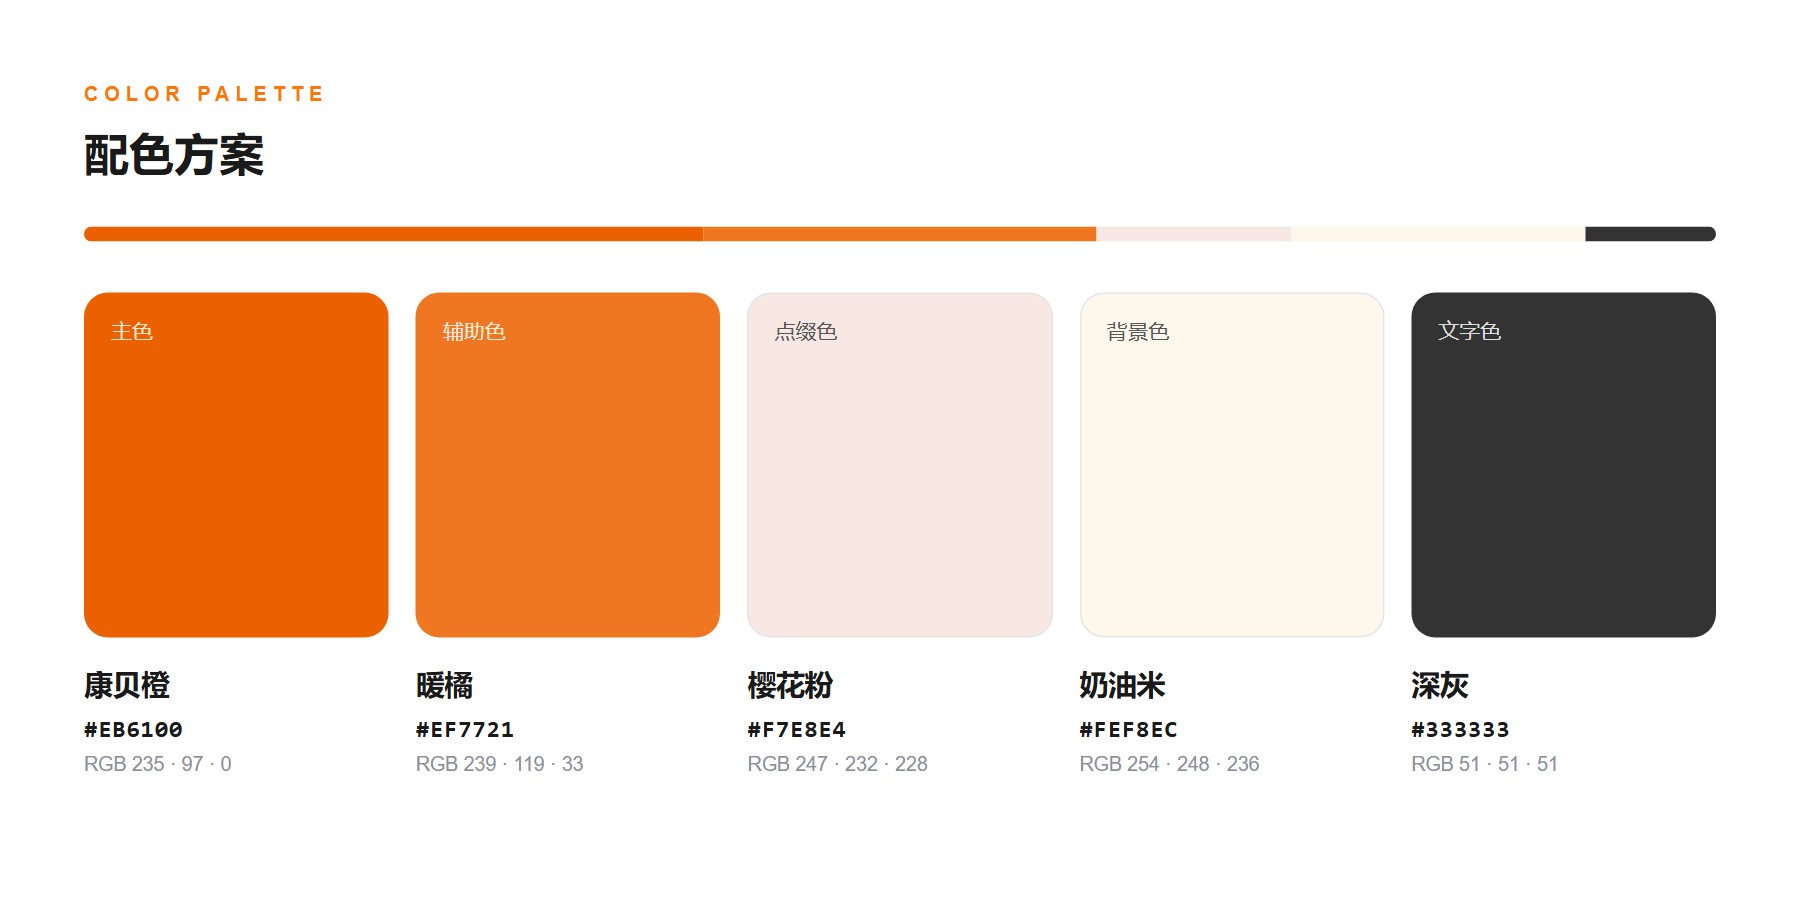Viewport: 1800px width, 900px height.
Task: Click the hex code #FEF8EC
Action: [x=1129, y=730]
